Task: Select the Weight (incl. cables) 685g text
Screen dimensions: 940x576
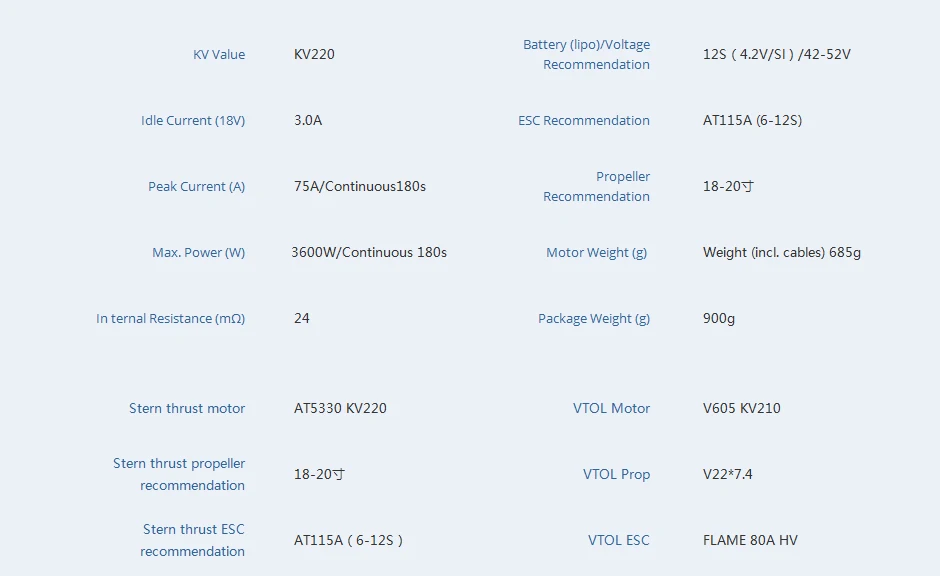Action: coord(782,252)
